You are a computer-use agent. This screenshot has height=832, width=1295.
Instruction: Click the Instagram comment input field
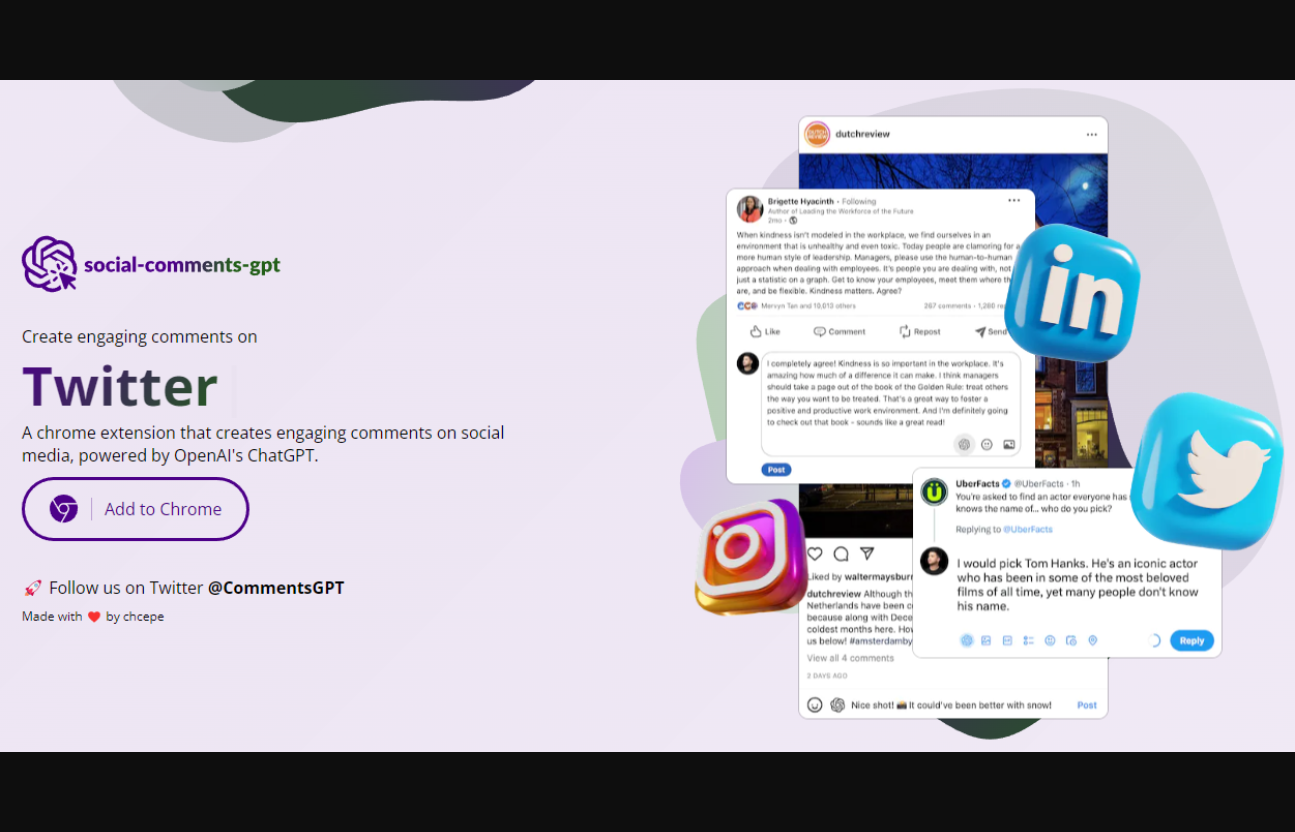coord(950,705)
